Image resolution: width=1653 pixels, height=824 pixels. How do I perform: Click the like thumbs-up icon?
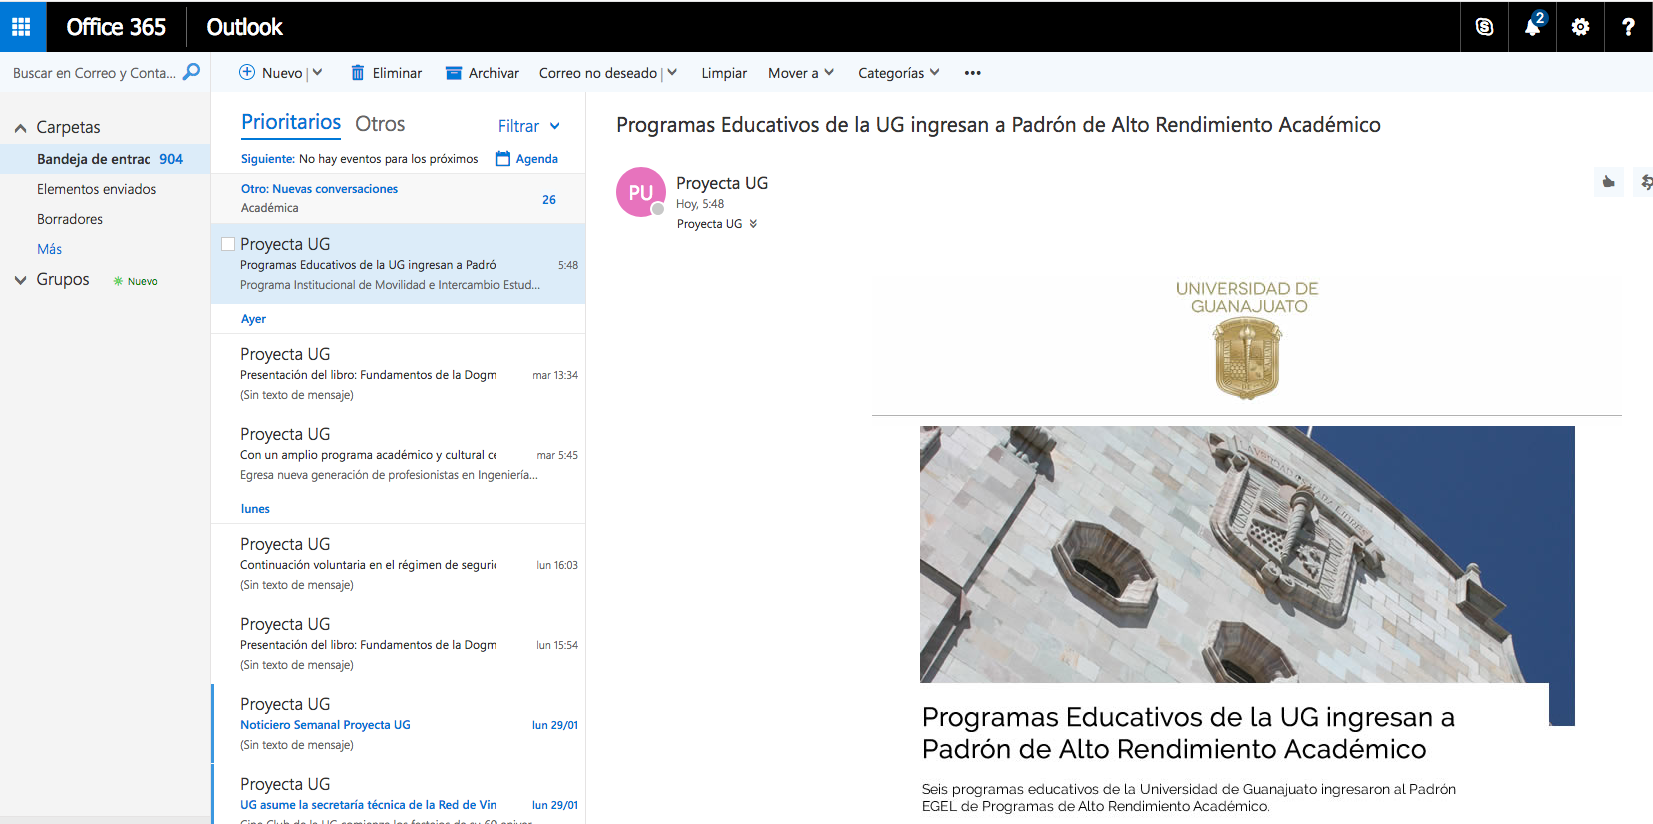(1608, 182)
